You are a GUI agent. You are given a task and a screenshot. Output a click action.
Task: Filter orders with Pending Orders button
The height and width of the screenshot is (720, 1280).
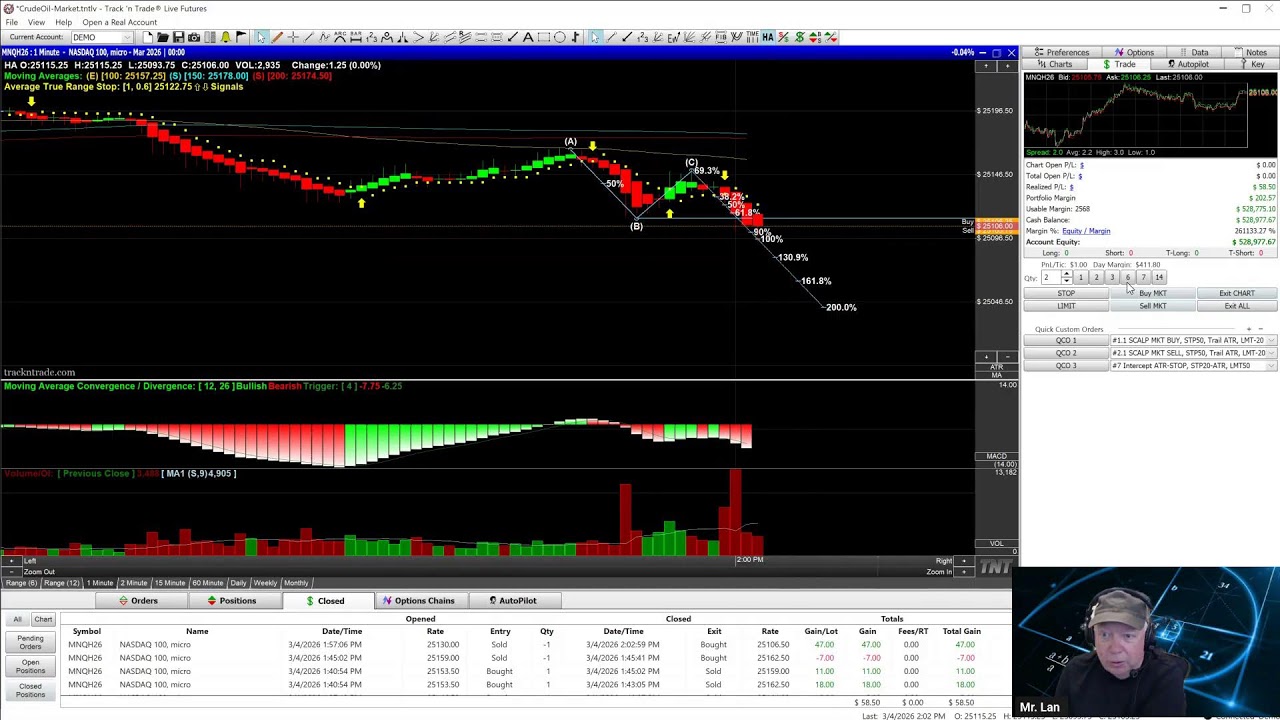(30, 643)
